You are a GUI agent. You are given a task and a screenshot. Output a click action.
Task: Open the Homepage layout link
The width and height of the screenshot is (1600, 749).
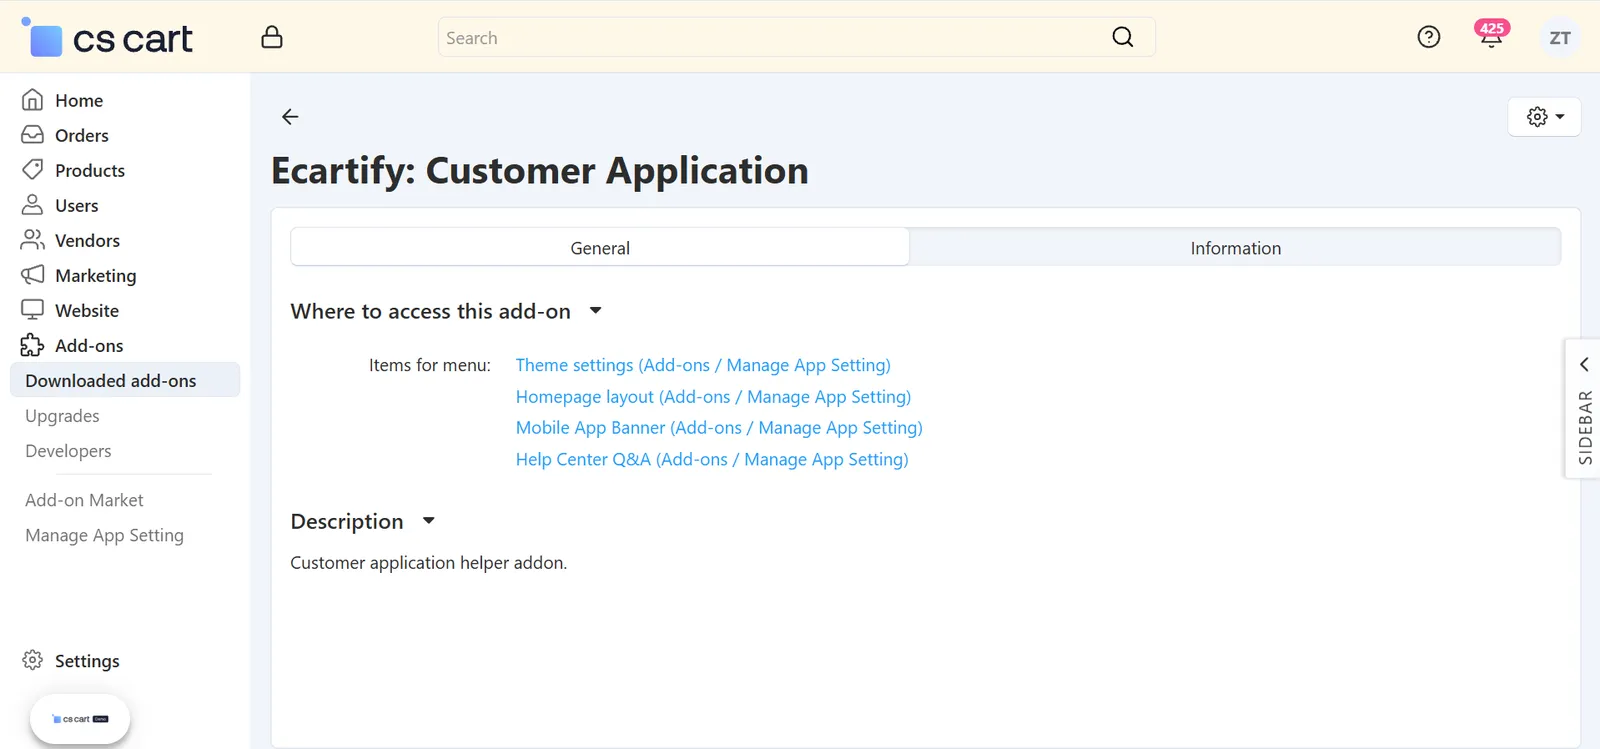click(713, 397)
